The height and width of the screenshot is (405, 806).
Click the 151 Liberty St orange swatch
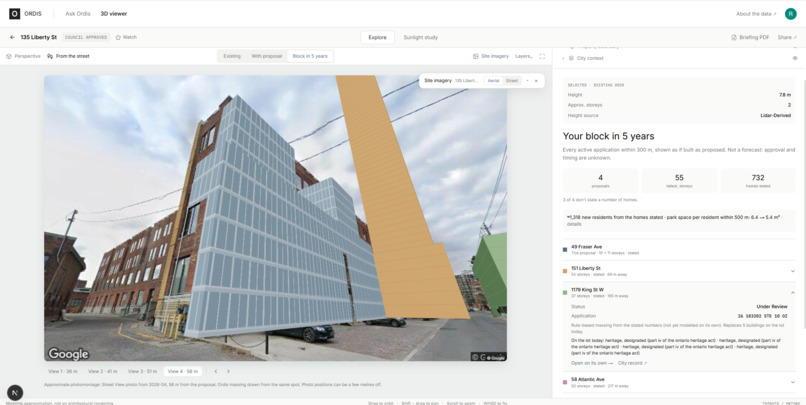coord(565,271)
